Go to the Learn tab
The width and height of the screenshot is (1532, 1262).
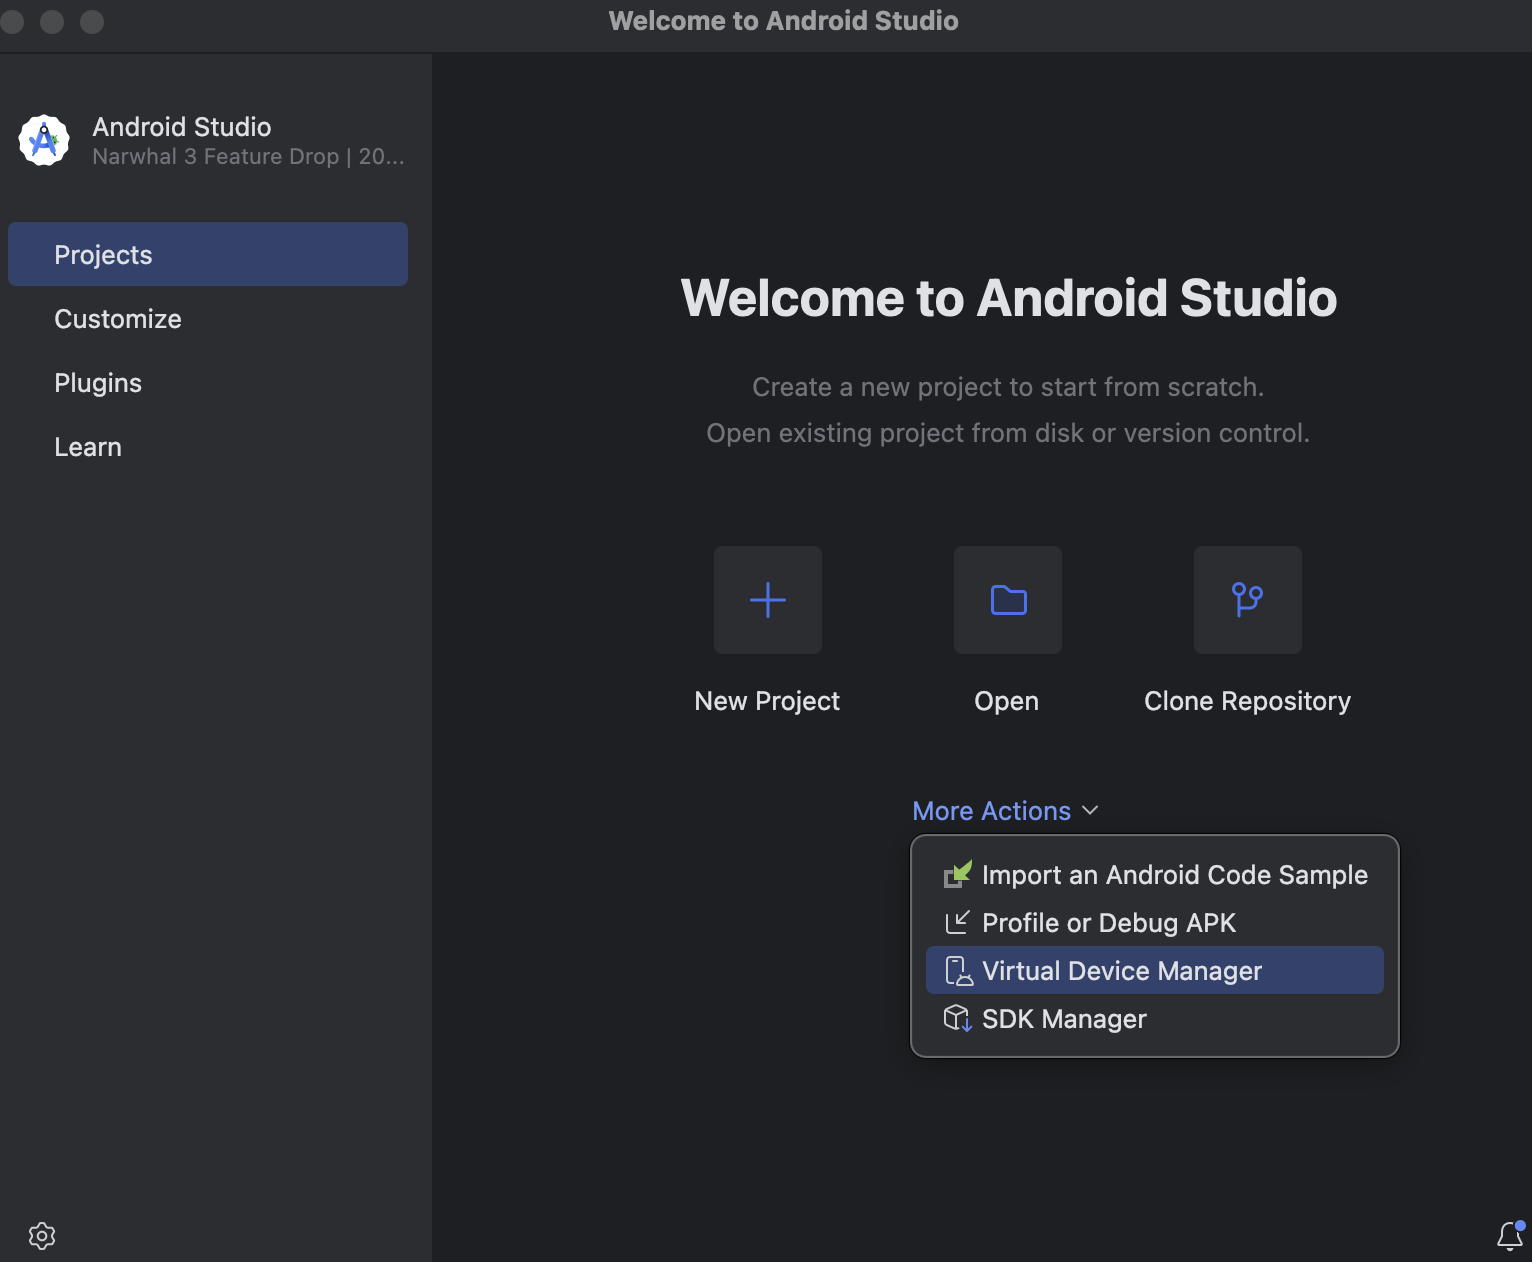88,447
